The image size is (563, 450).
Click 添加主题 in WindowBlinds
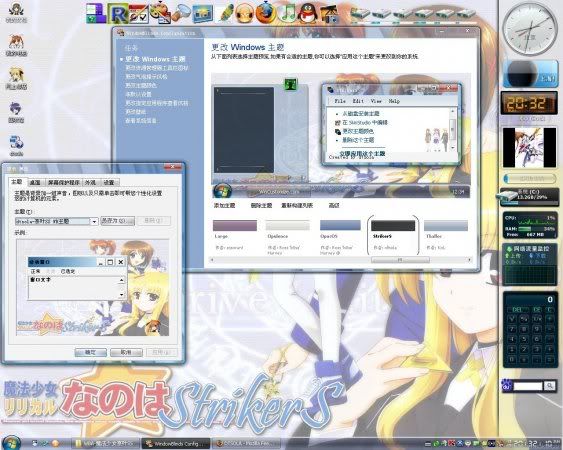click(x=224, y=205)
